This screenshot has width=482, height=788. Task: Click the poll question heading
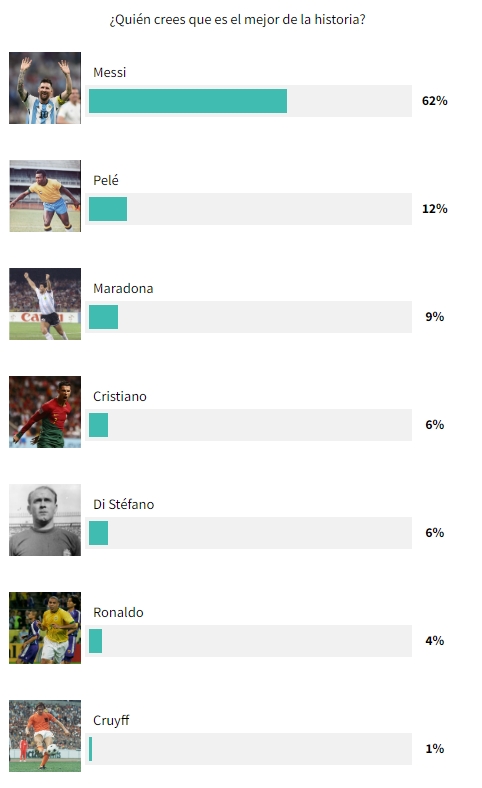[237, 20]
